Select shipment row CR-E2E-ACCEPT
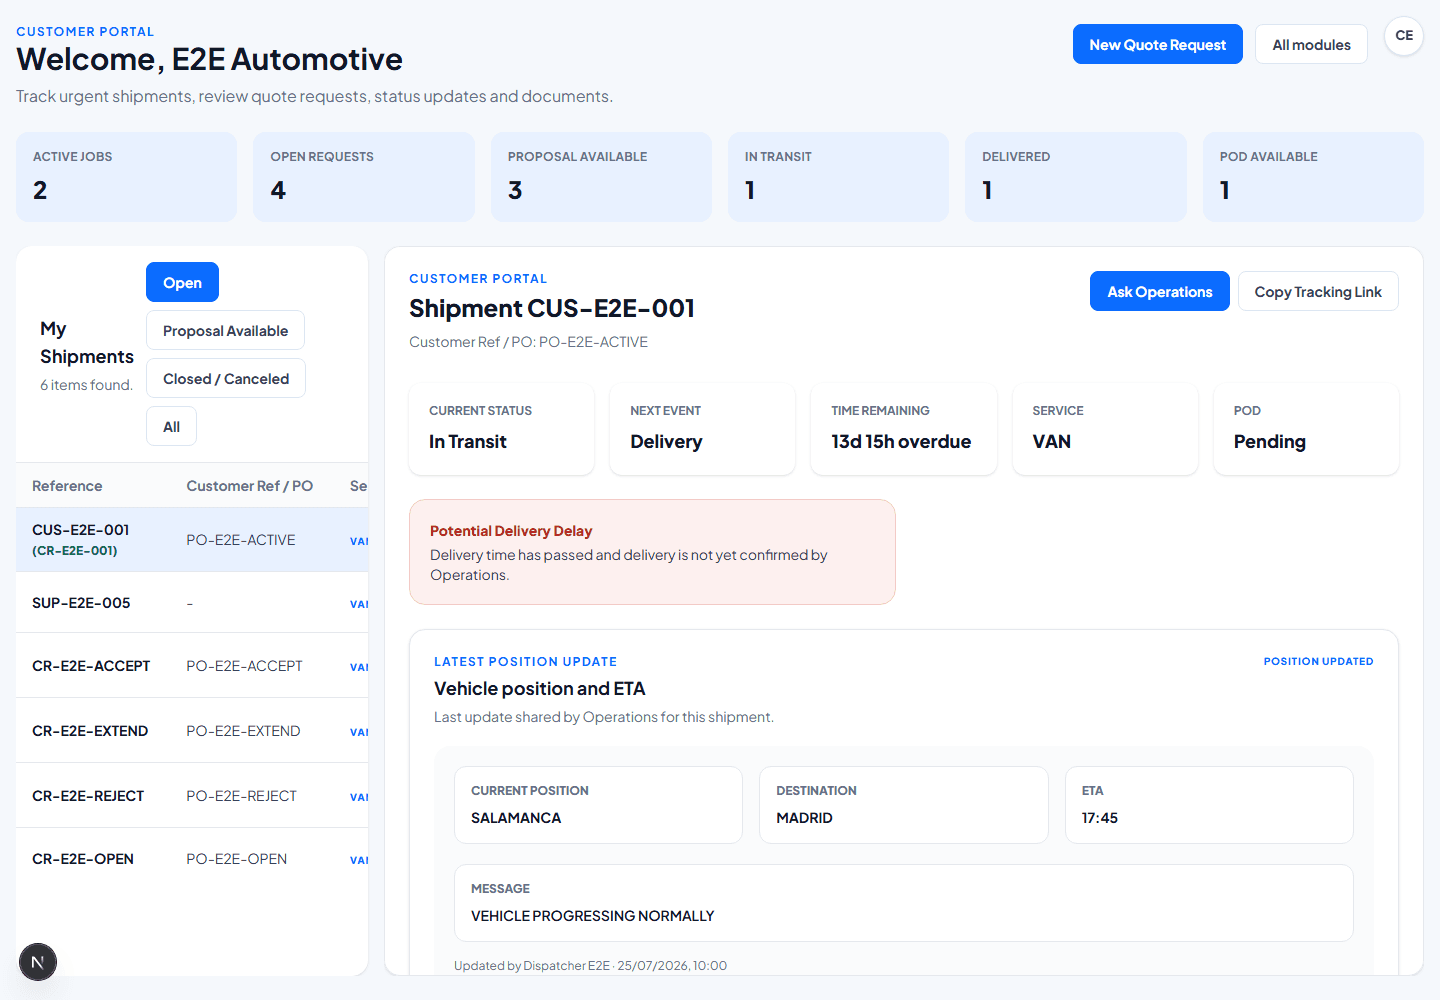This screenshot has height=1000, width=1440. click(x=192, y=666)
